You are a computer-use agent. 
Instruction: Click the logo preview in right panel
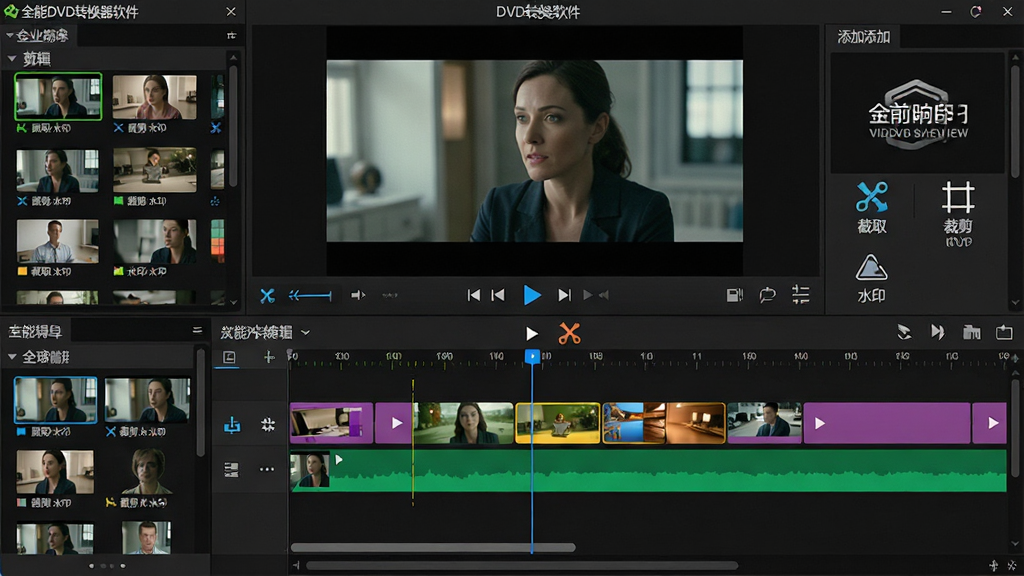coord(918,113)
